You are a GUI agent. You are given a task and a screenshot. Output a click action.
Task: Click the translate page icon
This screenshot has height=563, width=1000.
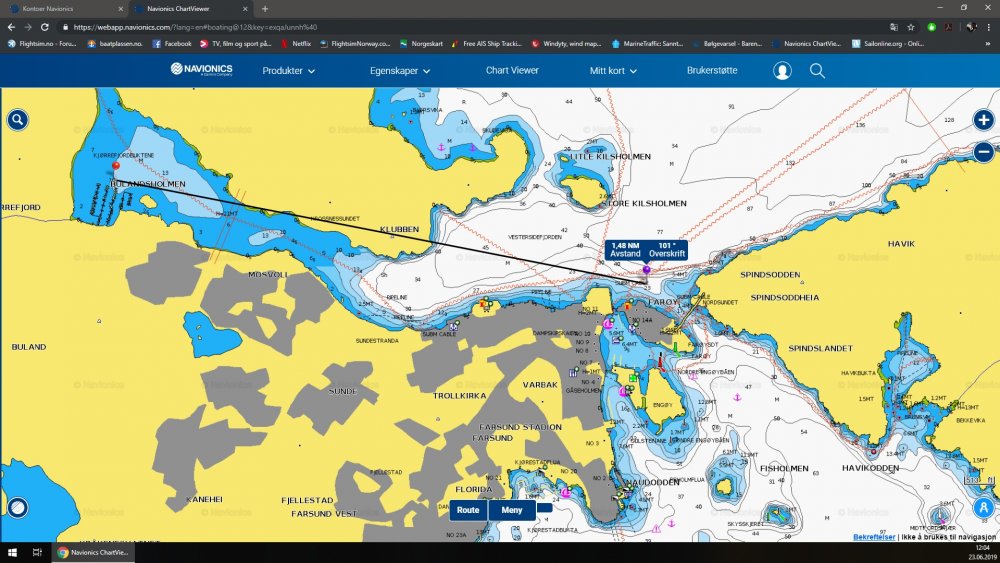pos(893,27)
